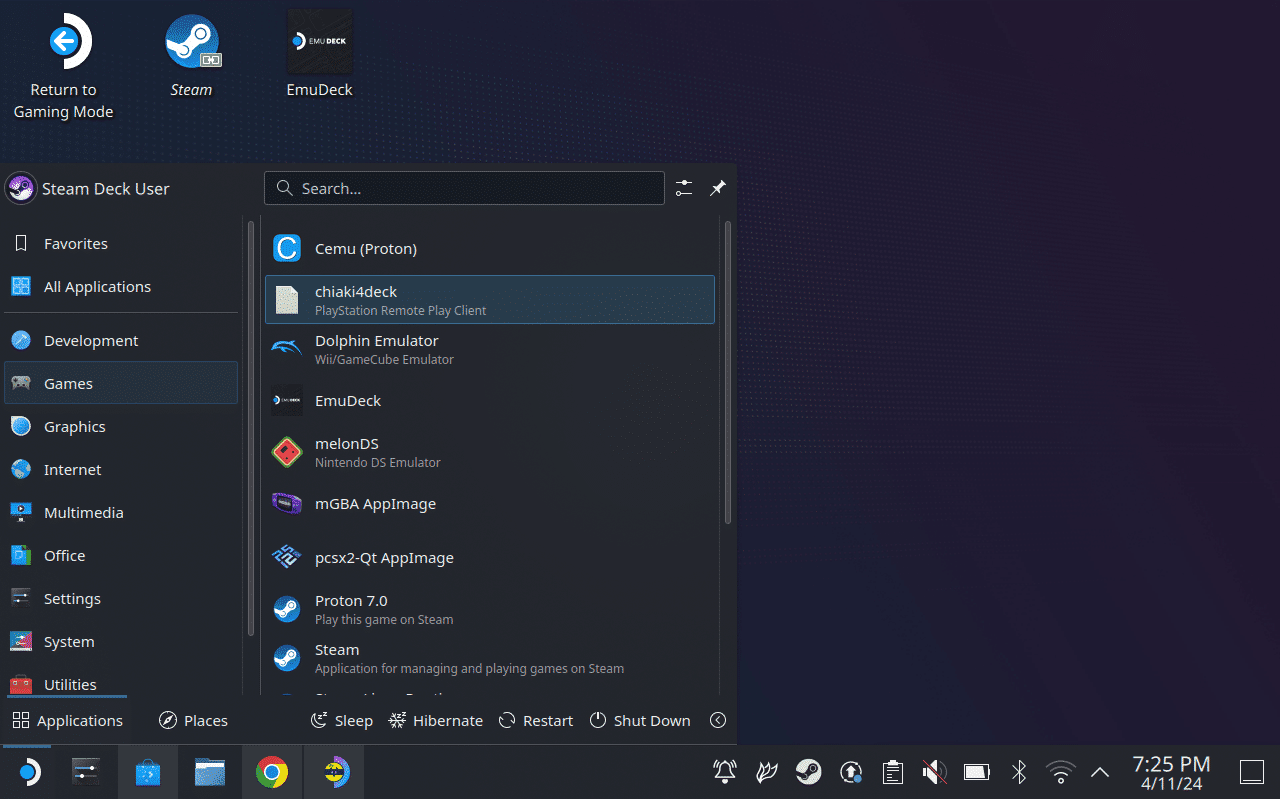Open Wi-Fi networks tray icon
1280x799 pixels.
1060,772
